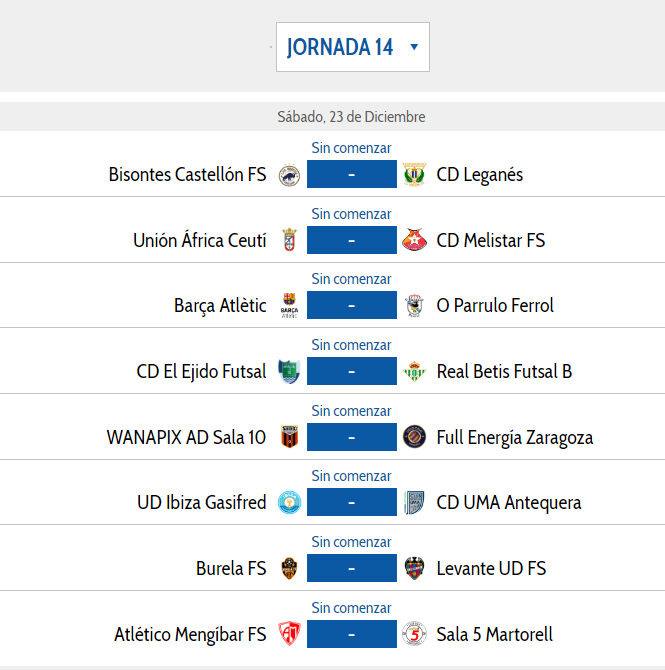Click the Levante UD FS crest
665x670 pixels.
(x=414, y=569)
